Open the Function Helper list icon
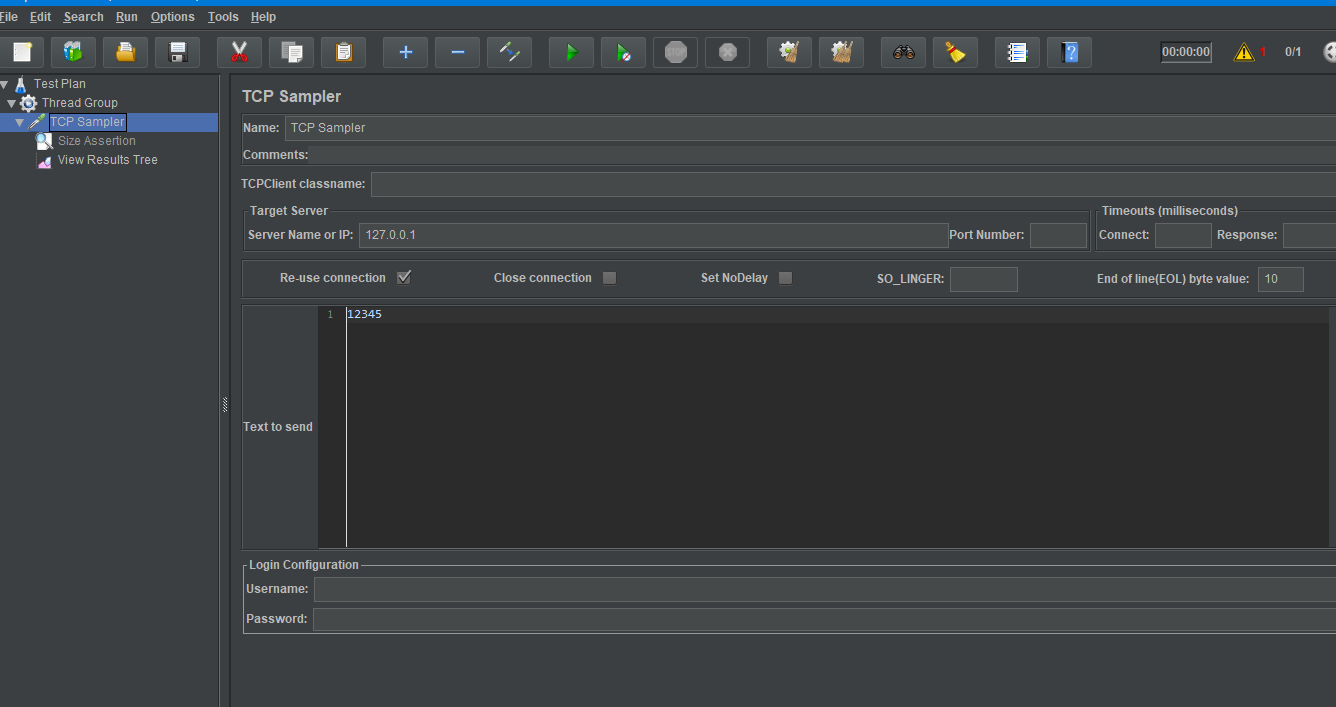 [1017, 52]
